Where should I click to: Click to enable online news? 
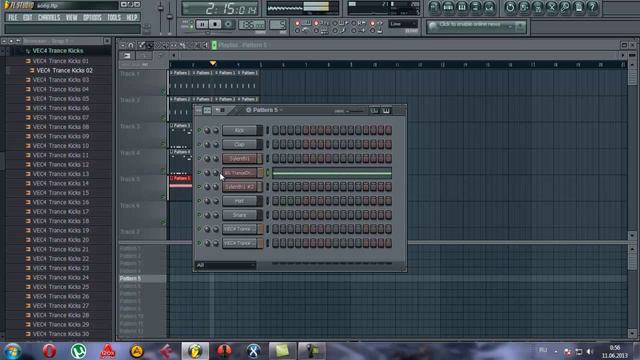(x=471, y=24)
